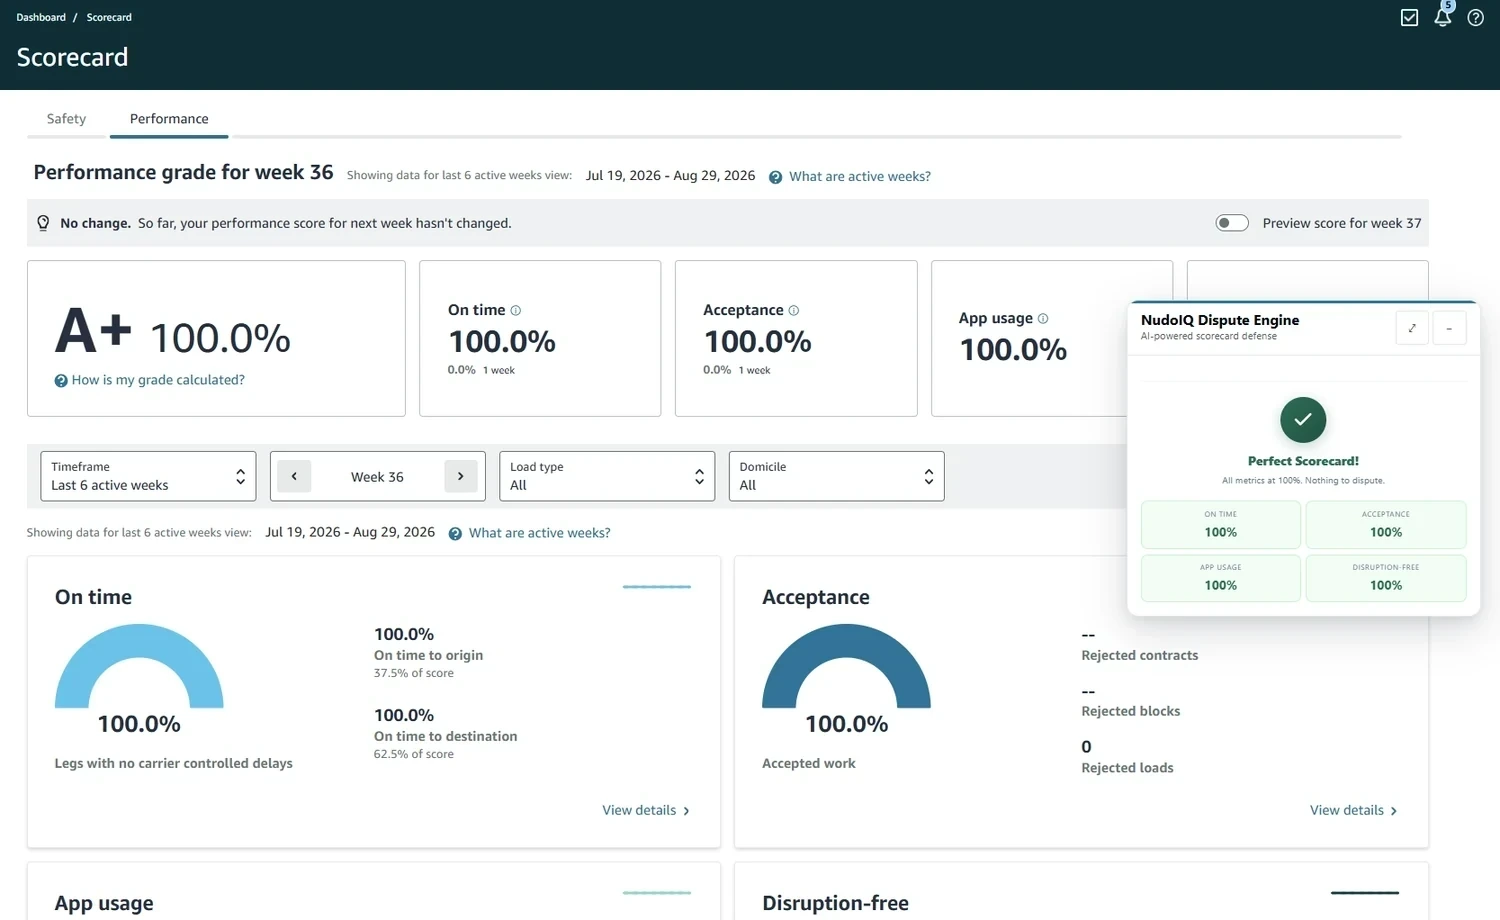This screenshot has height=920, width=1500.
Task: Open the Domicile dropdown
Action: [x=836, y=476]
